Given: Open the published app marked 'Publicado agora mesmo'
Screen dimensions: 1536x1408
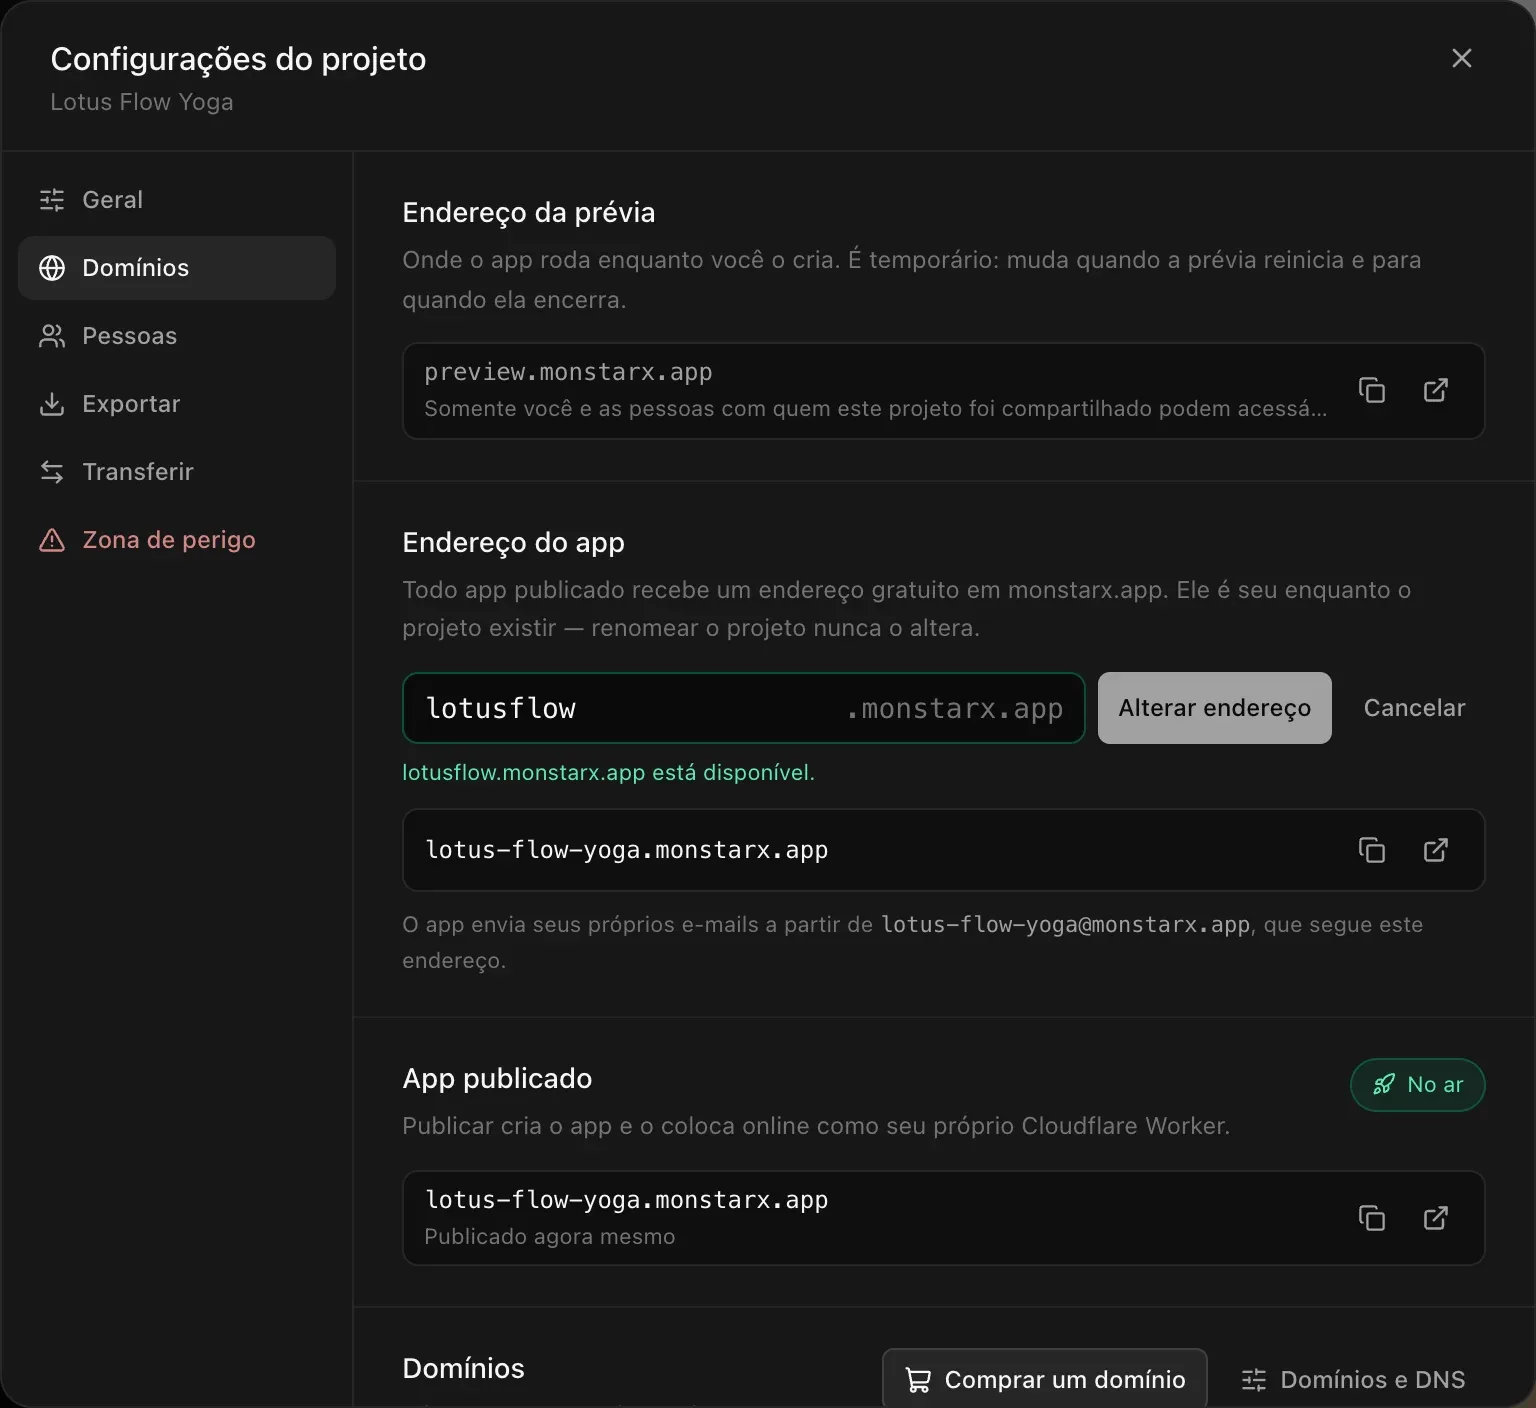Looking at the screenshot, I should pos(1435,1218).
